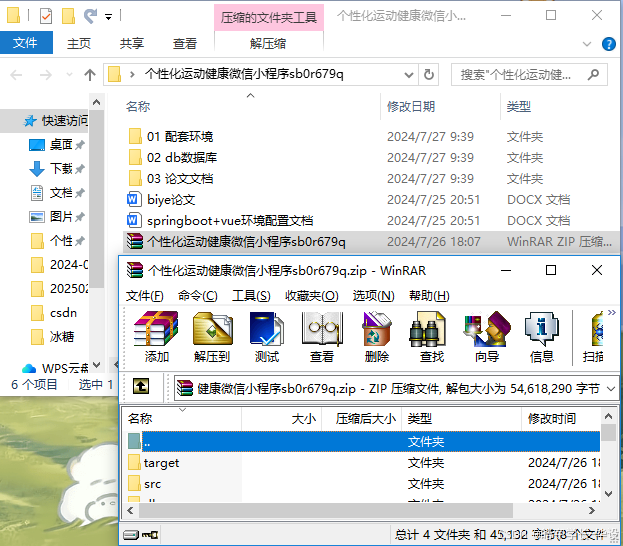Click the Explorer help question mark icon
Screen dimensions: 623x546
point(609,44)
